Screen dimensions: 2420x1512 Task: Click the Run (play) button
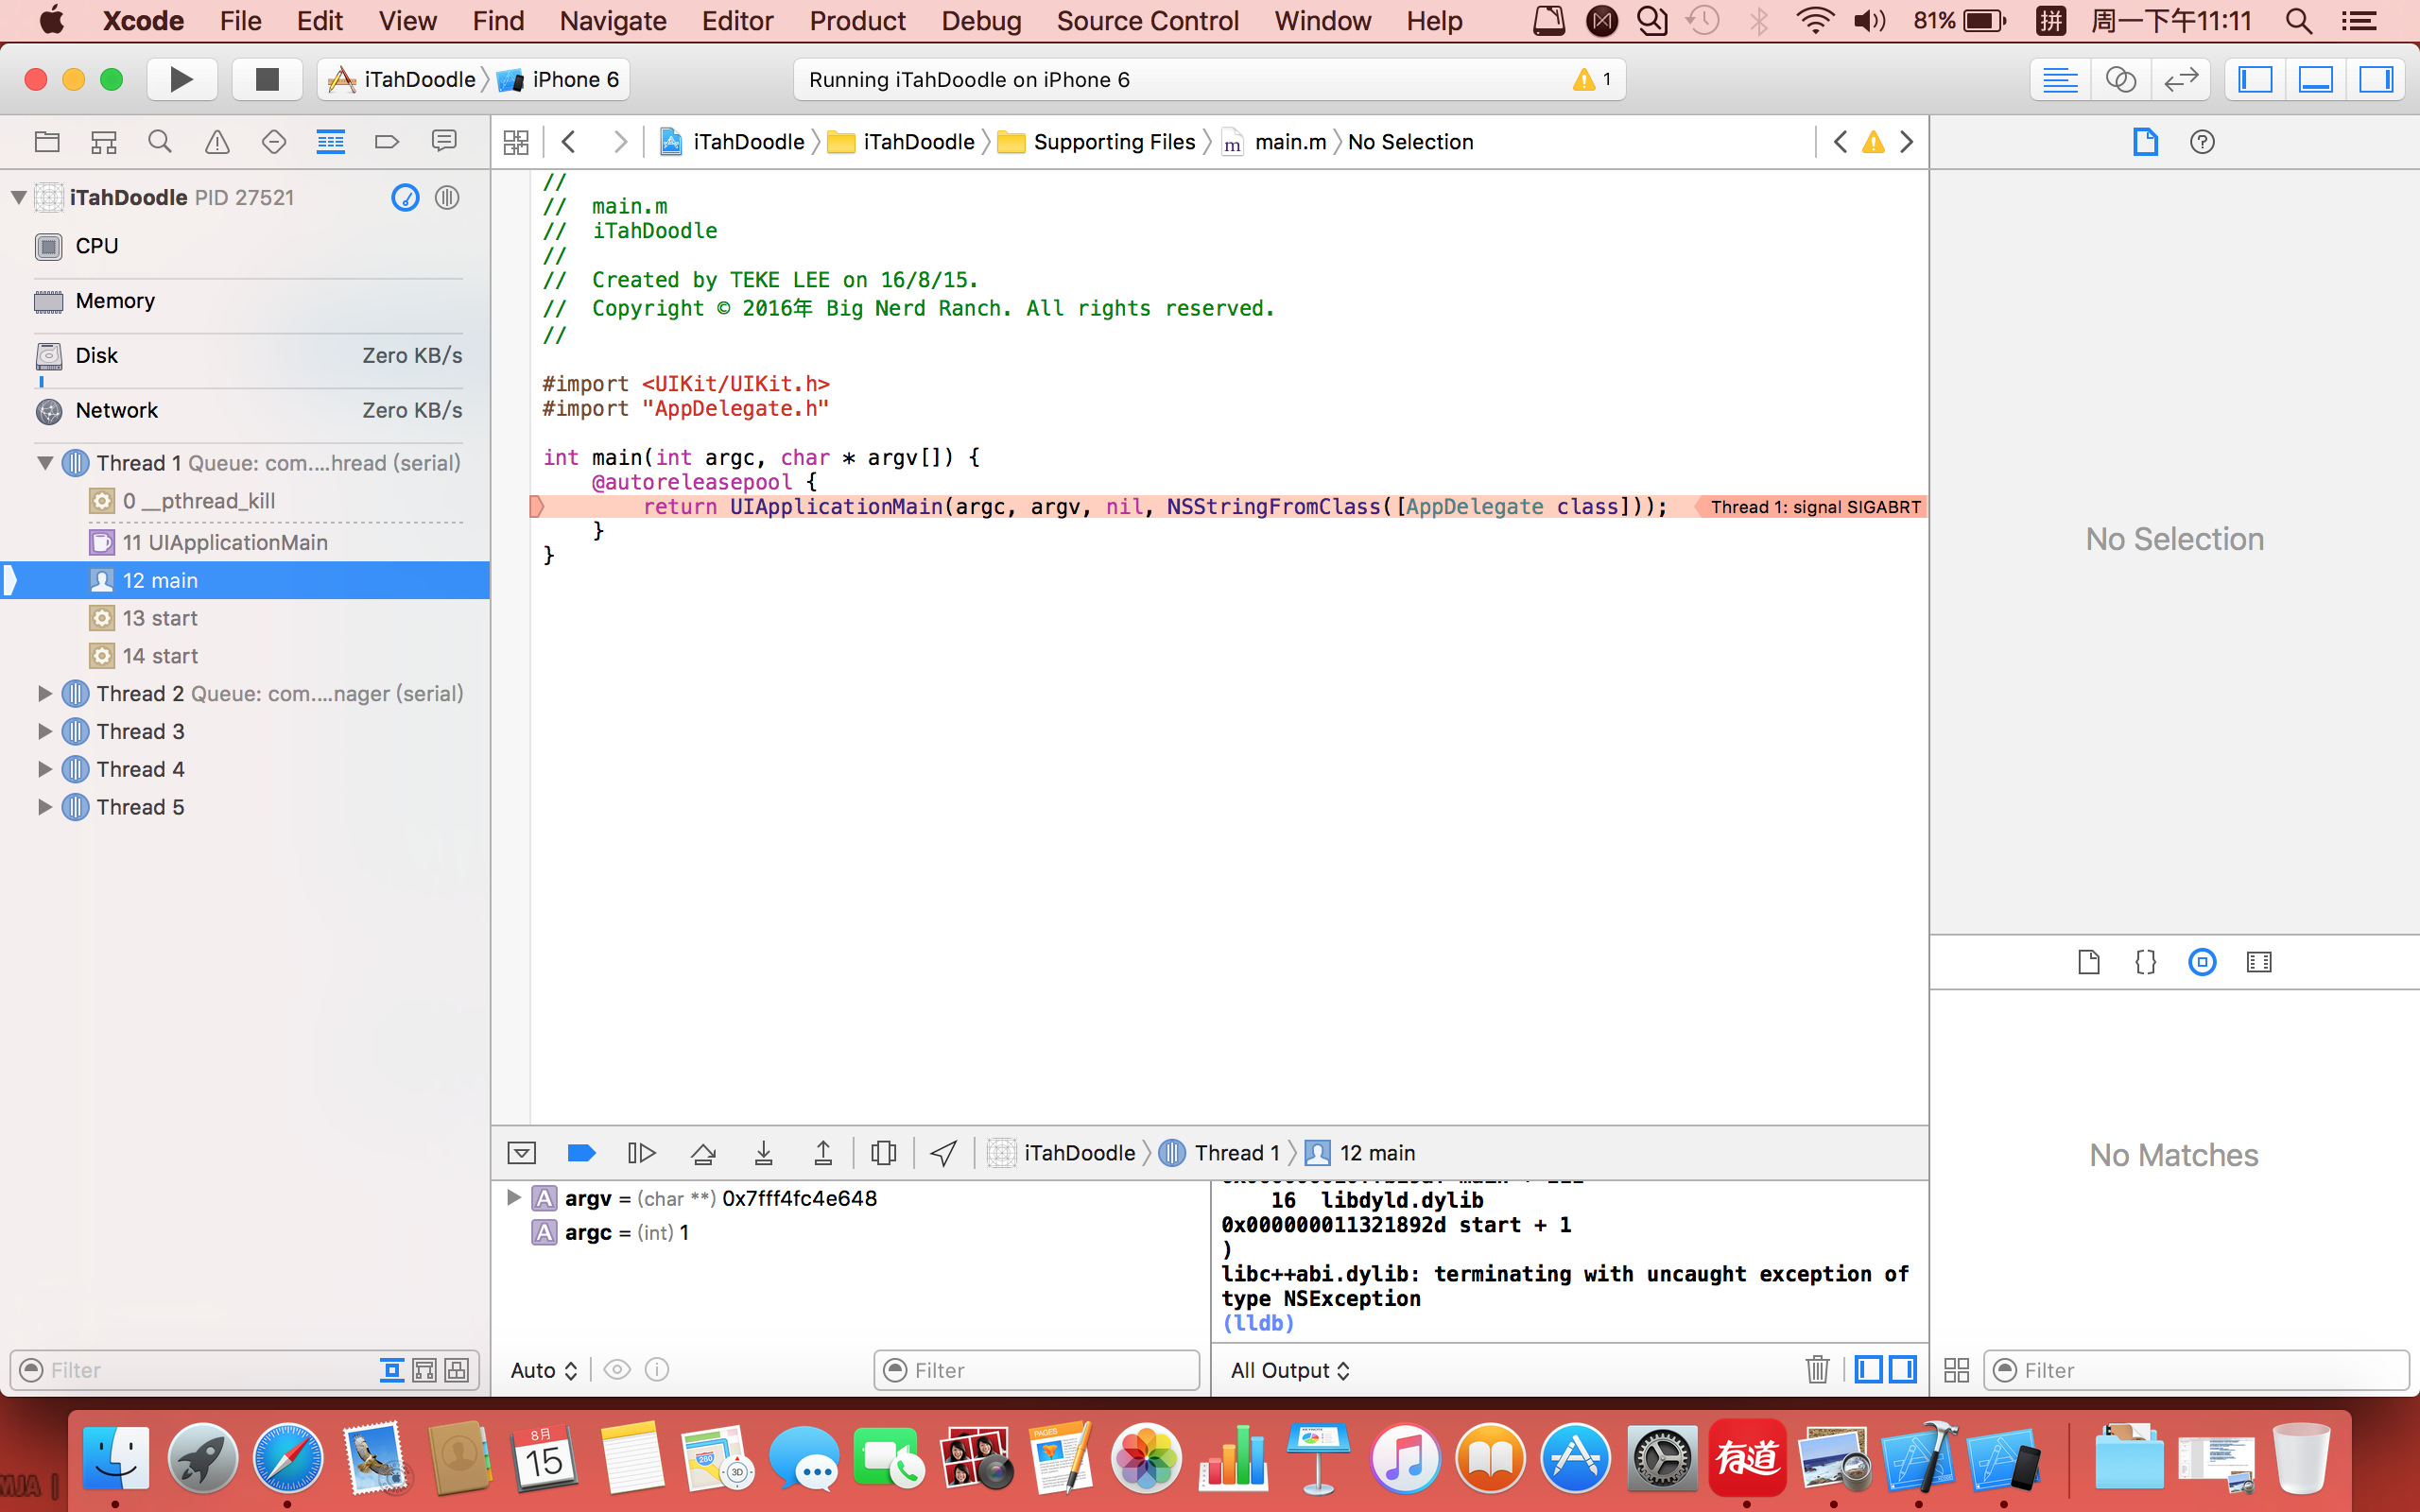[x=181, y=79]
